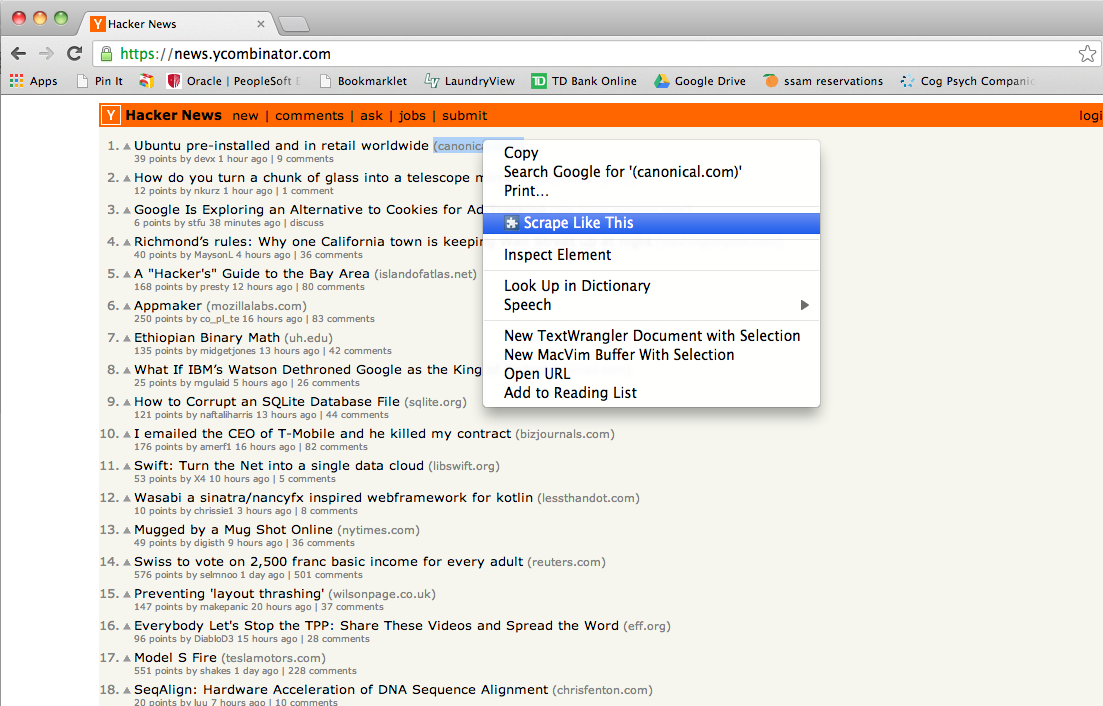Click the Hacker News Y logo

pyautogui.click(x=110, y=115)
